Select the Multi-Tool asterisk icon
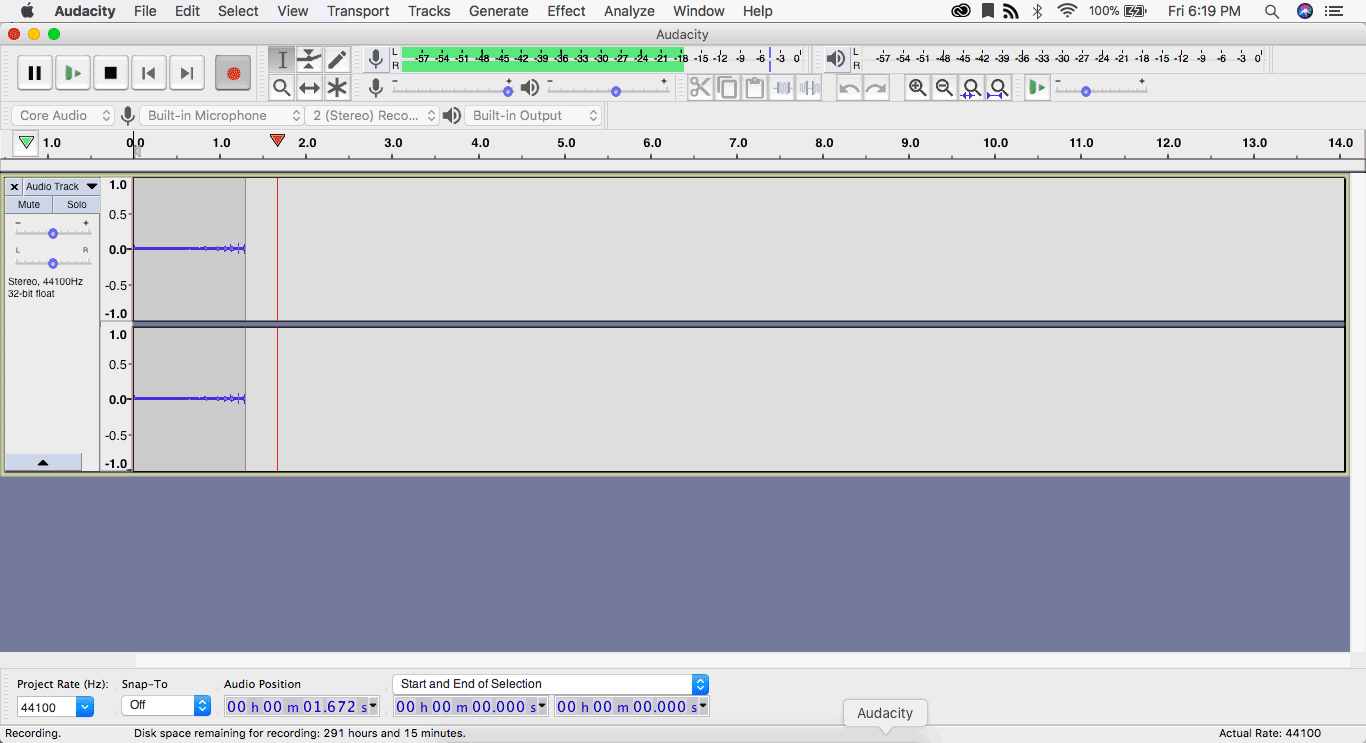This screenshot has width=1366, height=743. coord(338,88)
